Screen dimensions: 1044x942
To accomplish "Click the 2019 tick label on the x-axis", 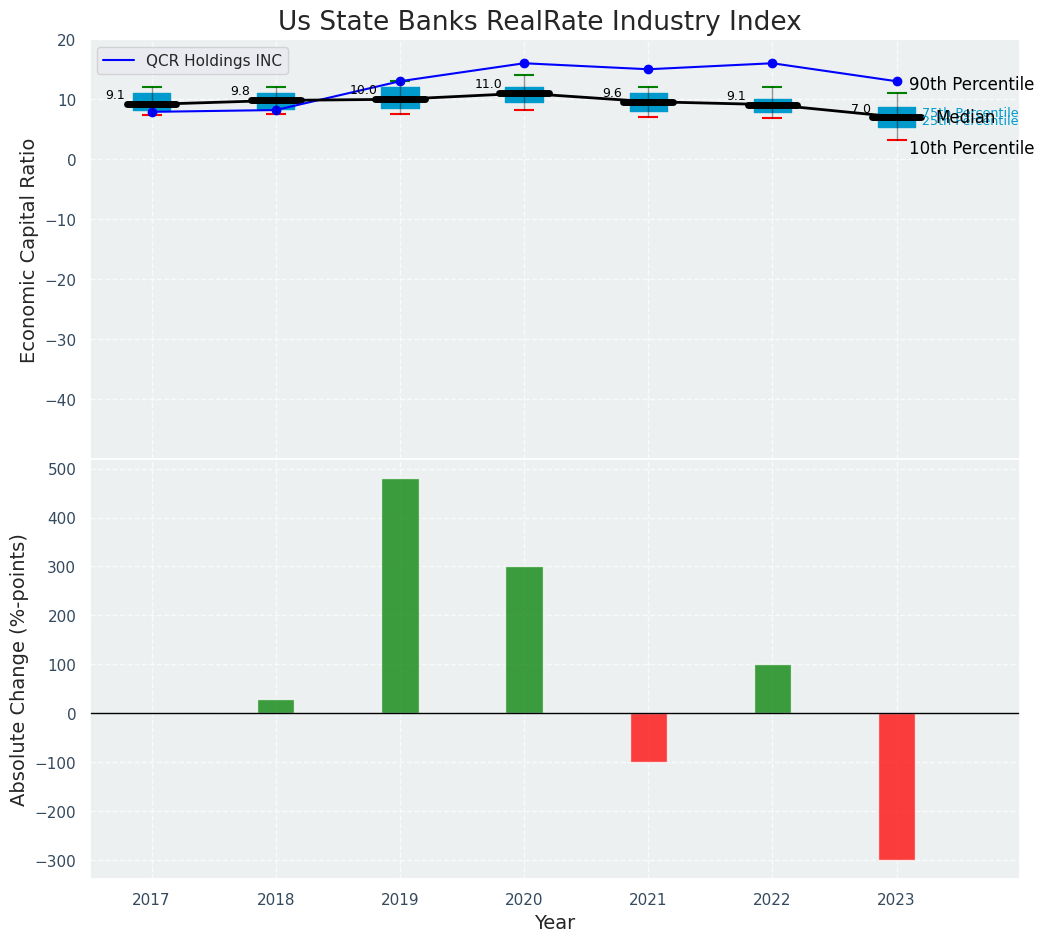I will tap(400, 900).
